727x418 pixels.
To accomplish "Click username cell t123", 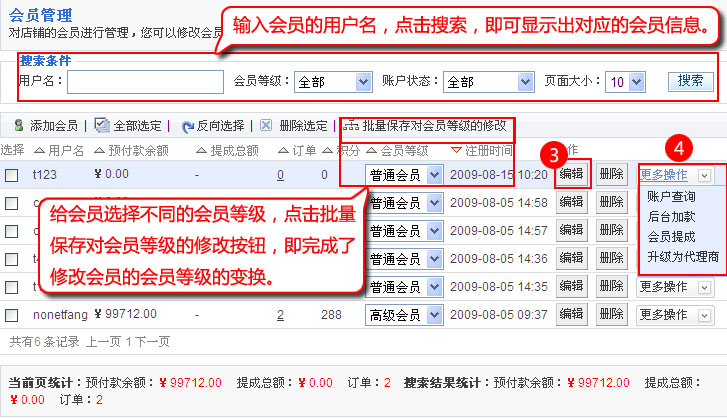I will coord(45,175).
